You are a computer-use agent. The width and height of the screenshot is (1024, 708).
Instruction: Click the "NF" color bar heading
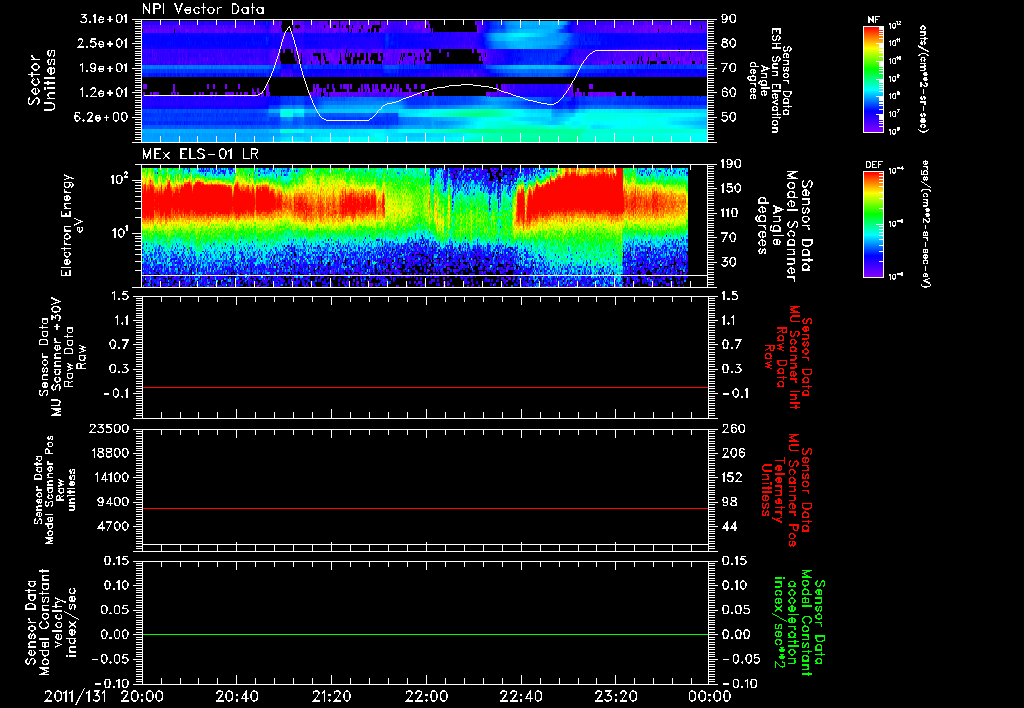click(x=873, y=20)
